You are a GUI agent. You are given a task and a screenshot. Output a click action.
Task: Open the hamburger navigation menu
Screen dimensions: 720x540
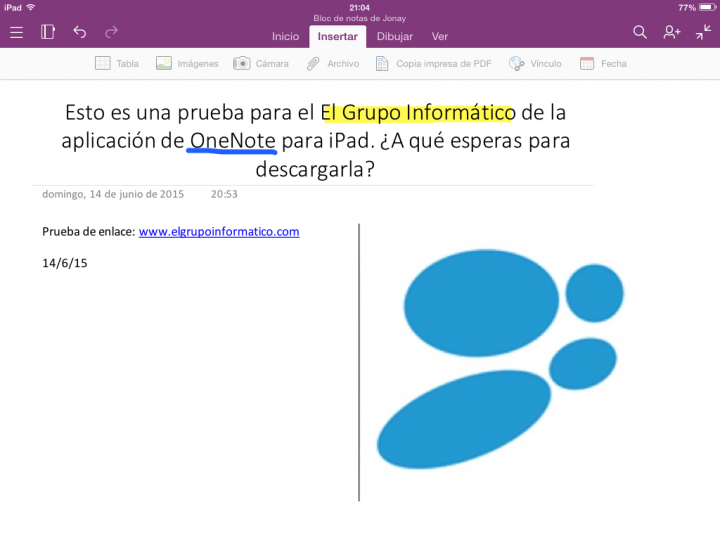coord(17,32)
